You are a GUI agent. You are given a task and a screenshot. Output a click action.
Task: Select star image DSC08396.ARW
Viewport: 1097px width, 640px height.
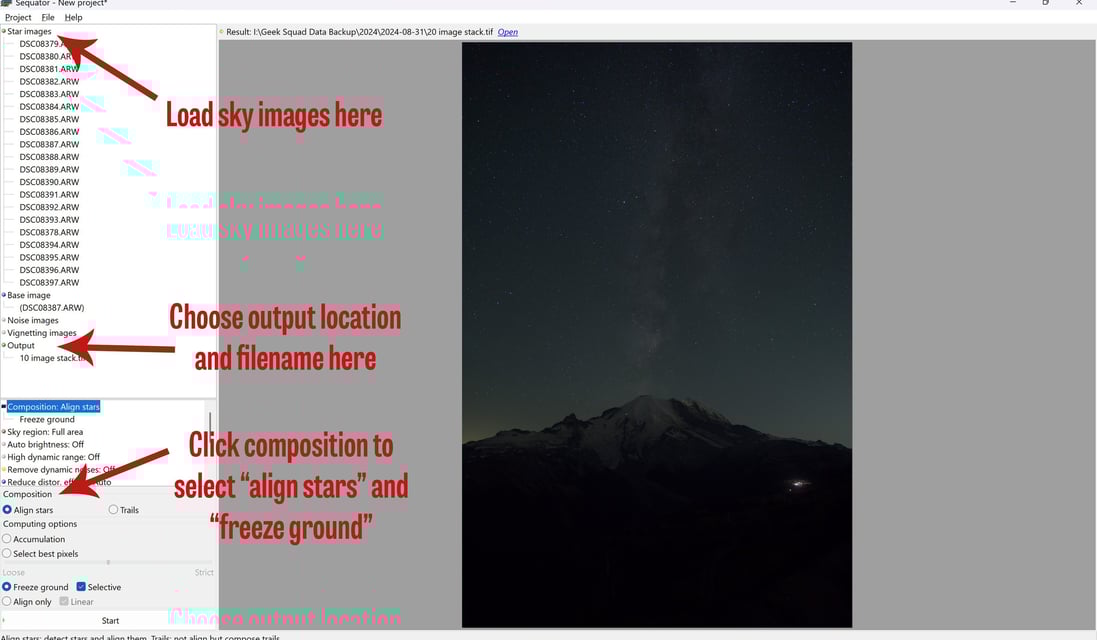[x=49, y=271]
